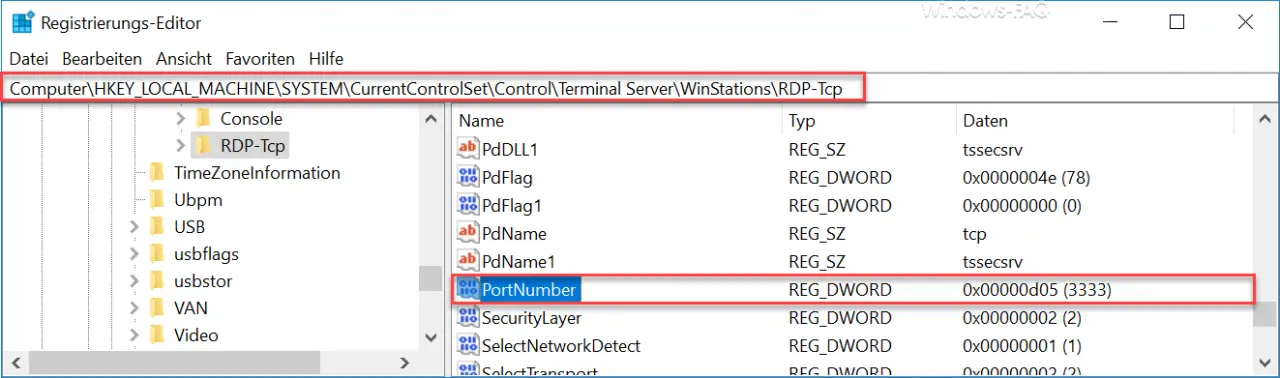Viewport: 1280px width, 378px height.
Task: Click the tree pane scroll up arrow
Action: coord(431,119)
